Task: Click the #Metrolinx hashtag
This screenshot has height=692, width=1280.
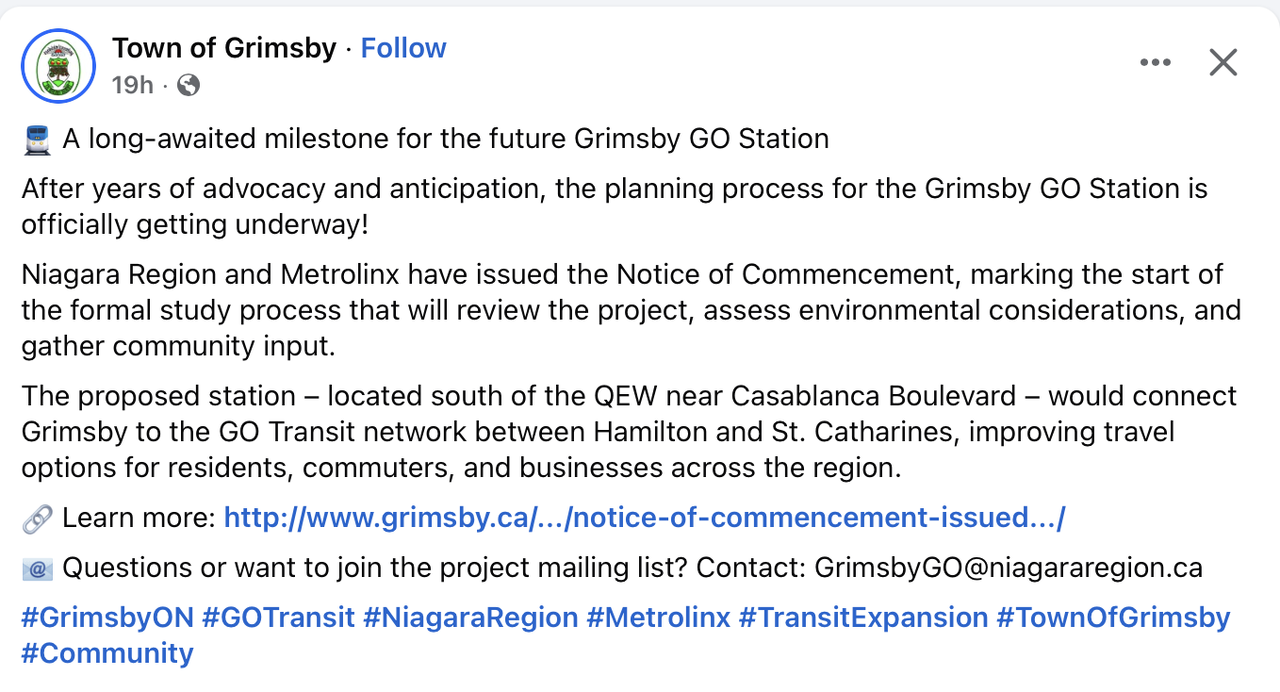Action: coord(658,617)
